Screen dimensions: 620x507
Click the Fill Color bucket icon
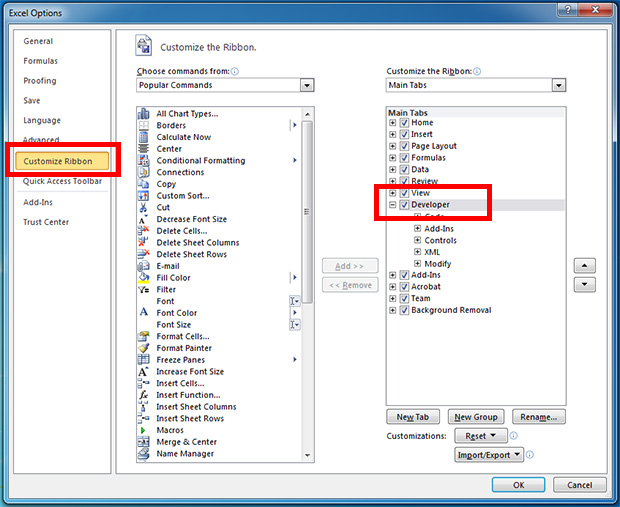coord(144,278)
